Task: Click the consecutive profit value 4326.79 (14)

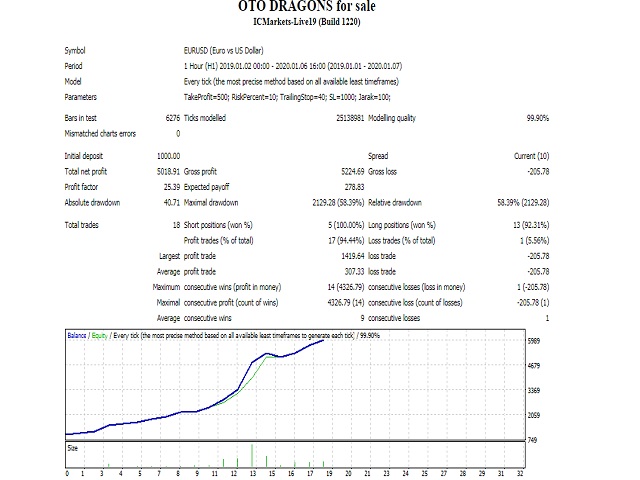Action: (x=346, y=302)
